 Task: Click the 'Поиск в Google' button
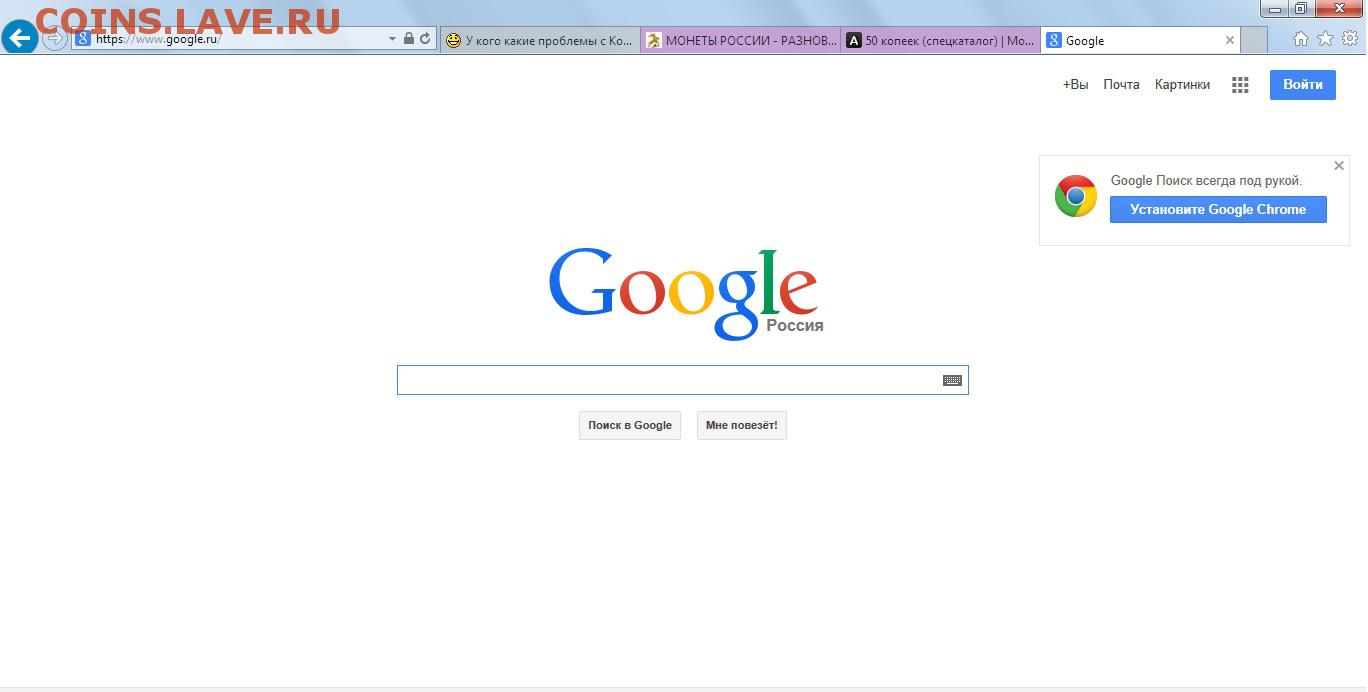(630, 425)
